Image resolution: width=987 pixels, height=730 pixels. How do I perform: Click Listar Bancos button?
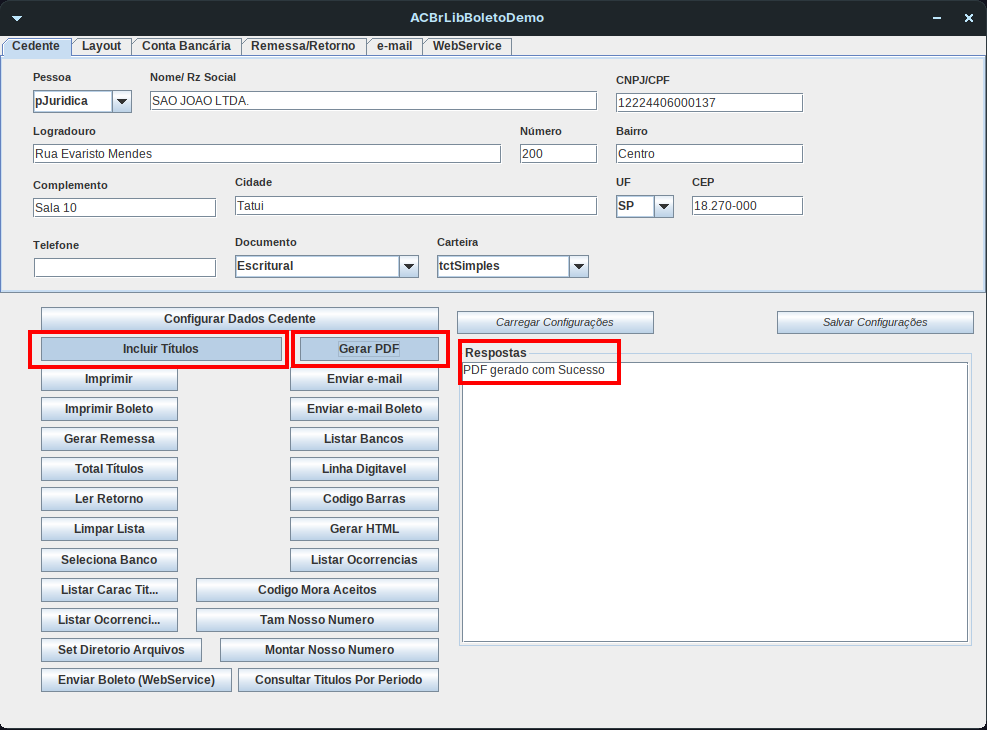pyautogui.click(x=364, y=439)
